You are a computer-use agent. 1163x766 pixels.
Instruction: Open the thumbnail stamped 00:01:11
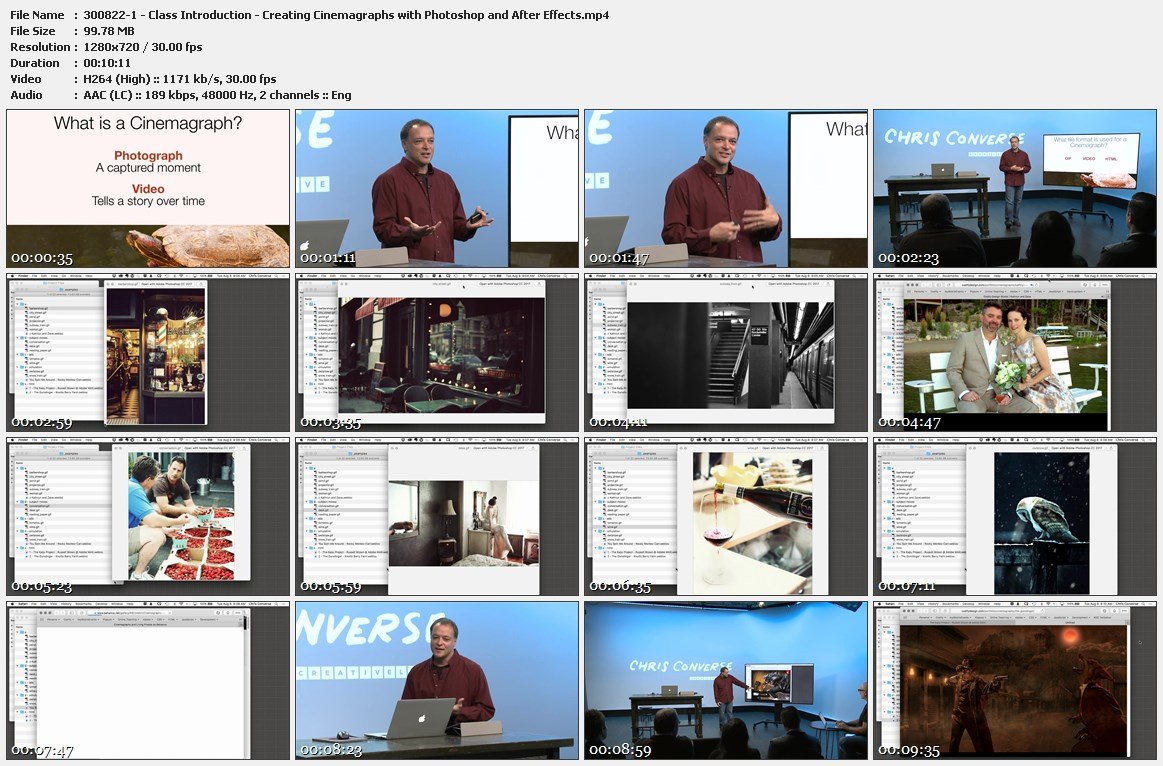(x=437, y=188)
